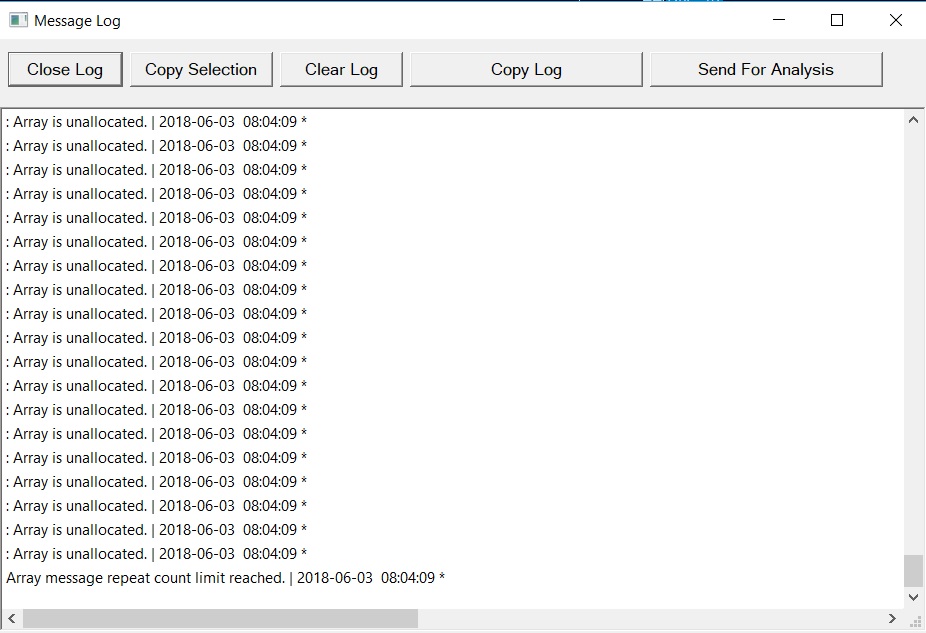Click the "Message Log" title bar text

tap(77, 20)
